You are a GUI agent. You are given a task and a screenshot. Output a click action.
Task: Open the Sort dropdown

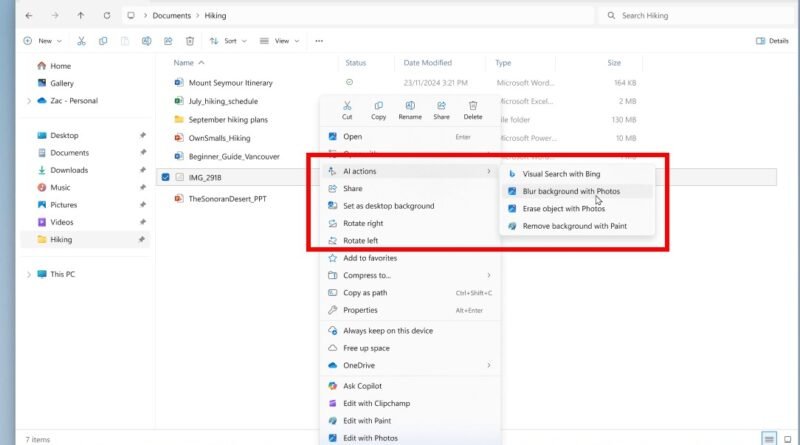pos(228,41)
